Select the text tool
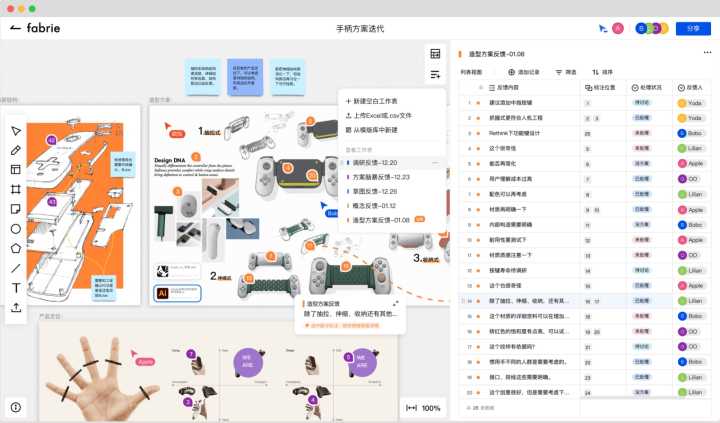This screenshot has width=720, height=423. pos(16,288)
